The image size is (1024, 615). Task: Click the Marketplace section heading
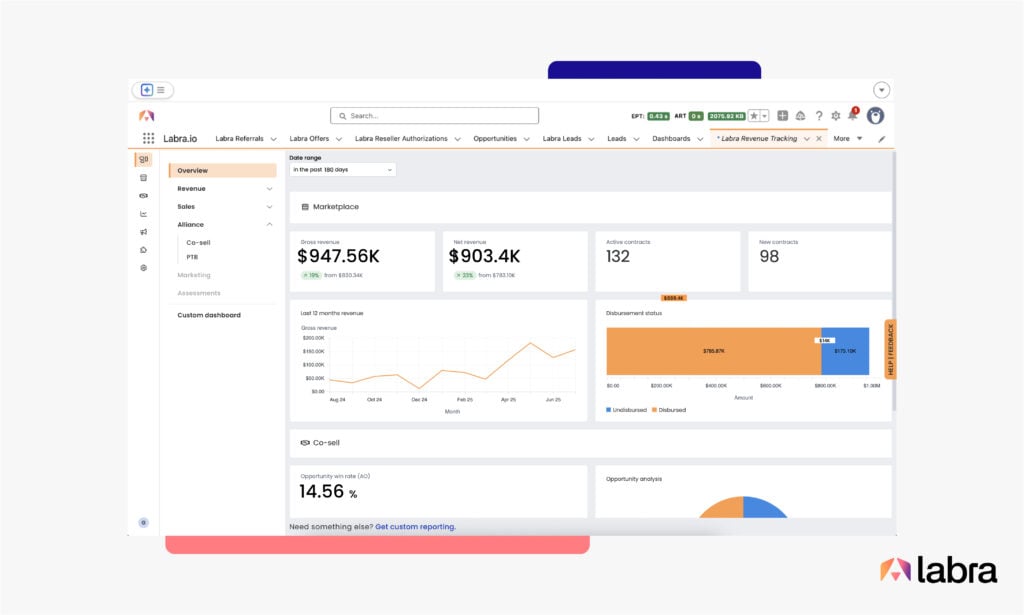tap(336, 207)
